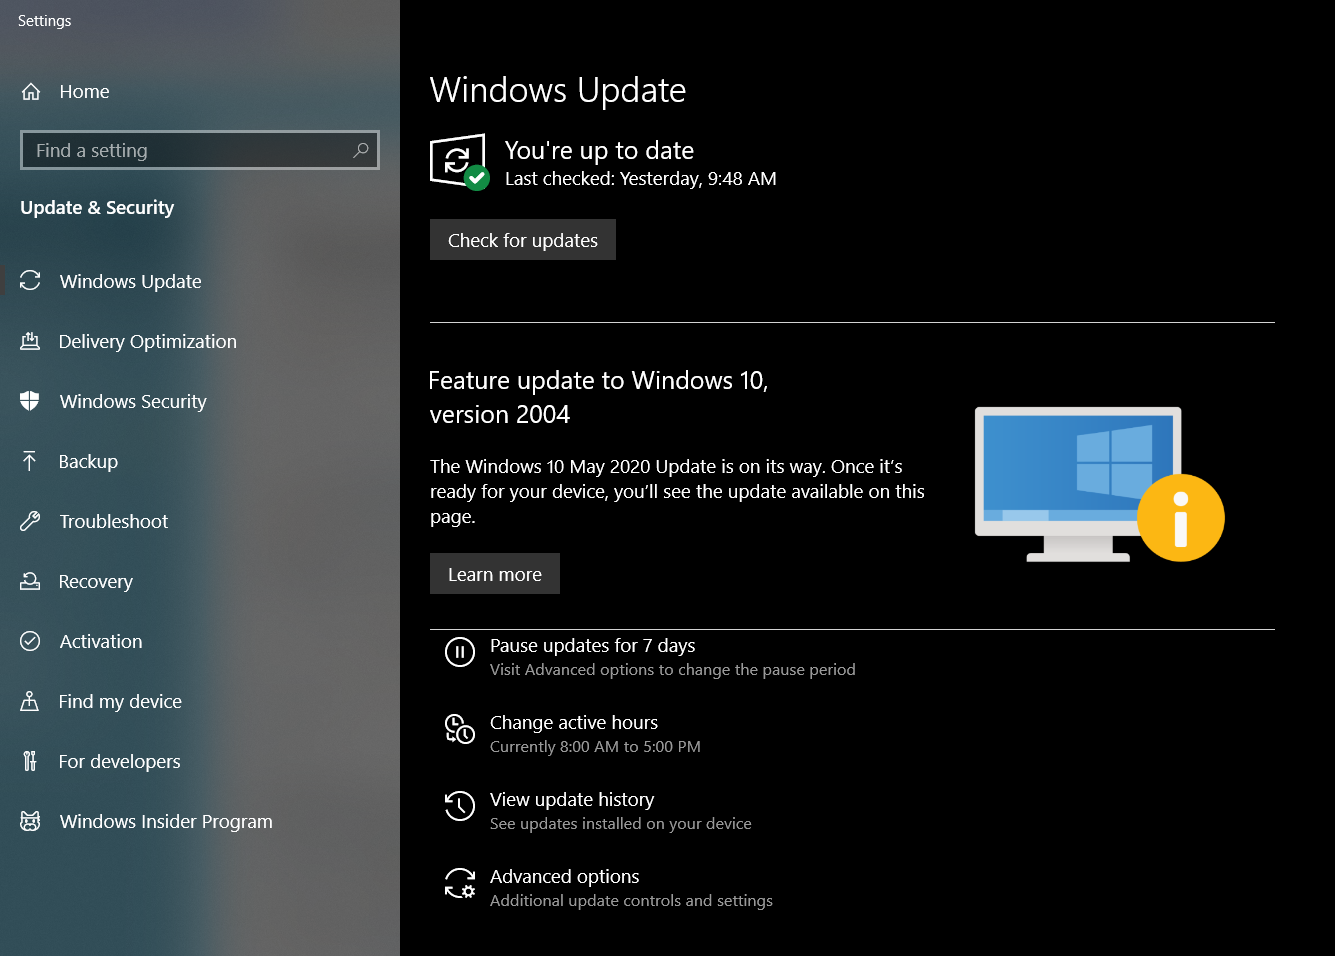Click the Home house icon
1335x956 pixels.
pyautogui.click(x=31, y=92)
